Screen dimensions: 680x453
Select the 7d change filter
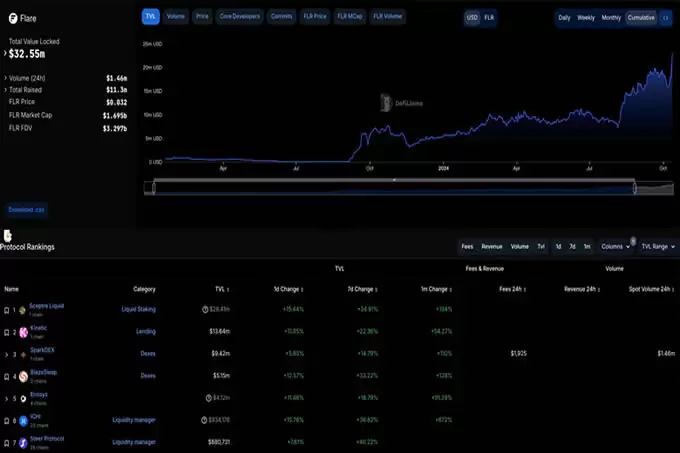(572, 247)
